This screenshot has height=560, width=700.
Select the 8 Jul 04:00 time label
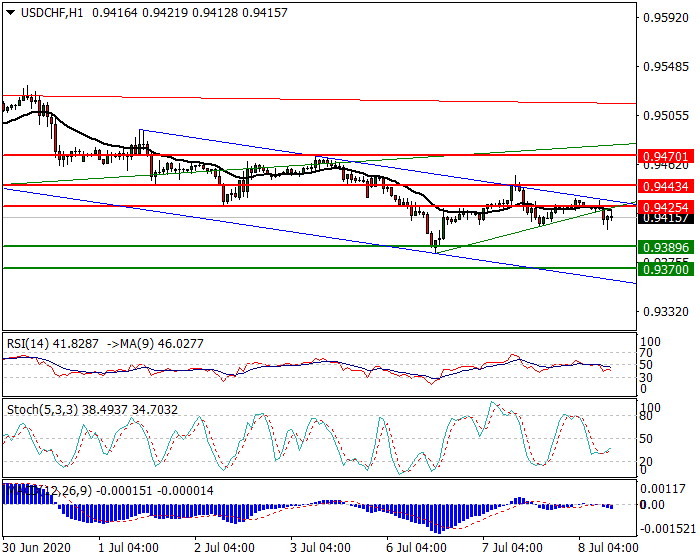608,547
